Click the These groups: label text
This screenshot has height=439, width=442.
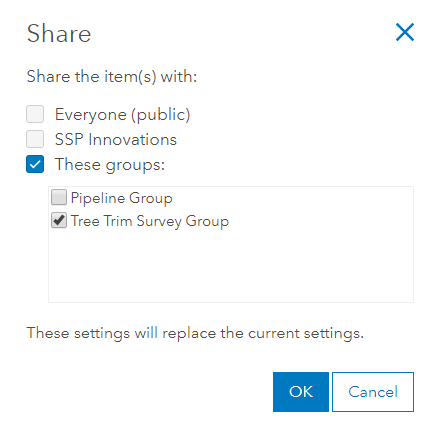click(110, 165)
